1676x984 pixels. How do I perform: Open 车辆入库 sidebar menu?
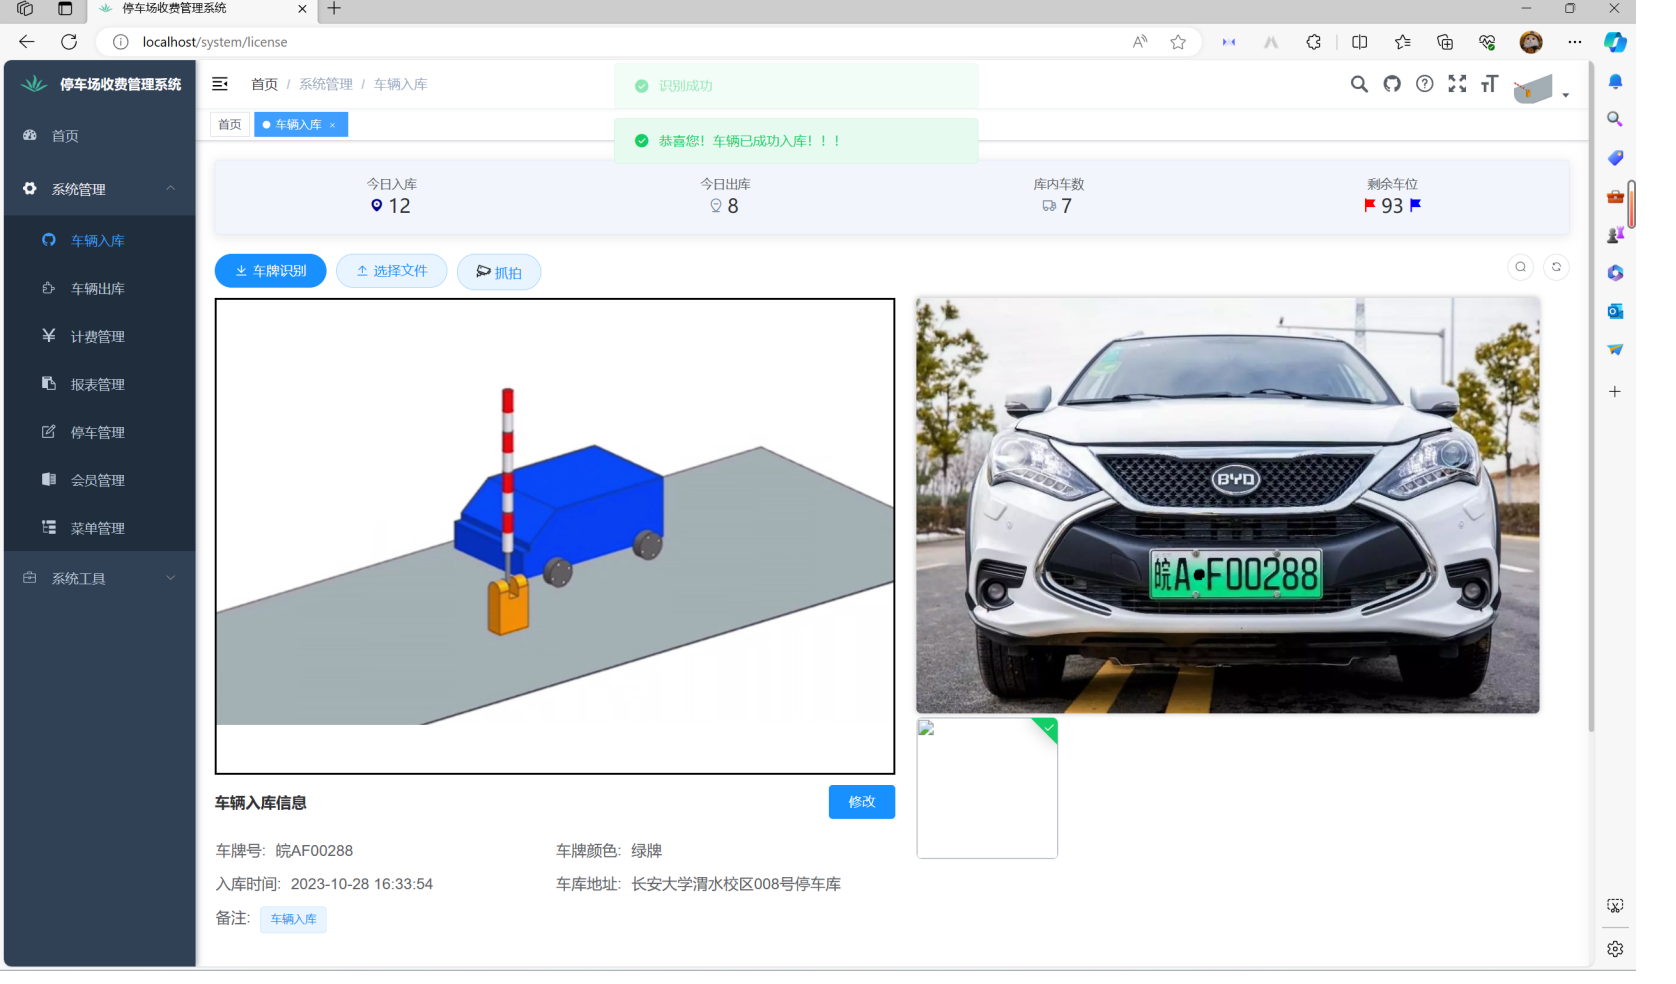tap(100, 241)
